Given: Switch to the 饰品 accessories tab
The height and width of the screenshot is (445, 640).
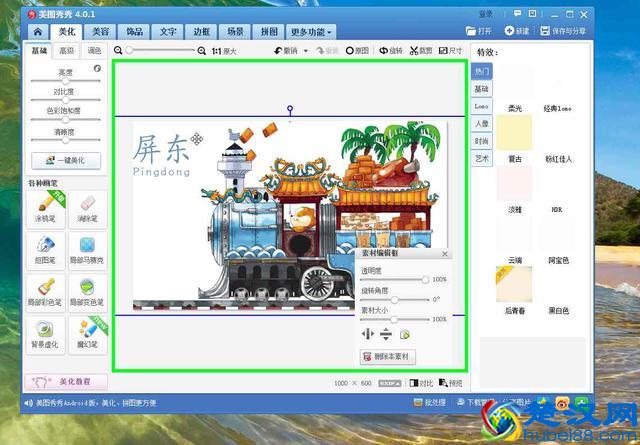Looking at the screenshot, I should [x=134, y=31].
